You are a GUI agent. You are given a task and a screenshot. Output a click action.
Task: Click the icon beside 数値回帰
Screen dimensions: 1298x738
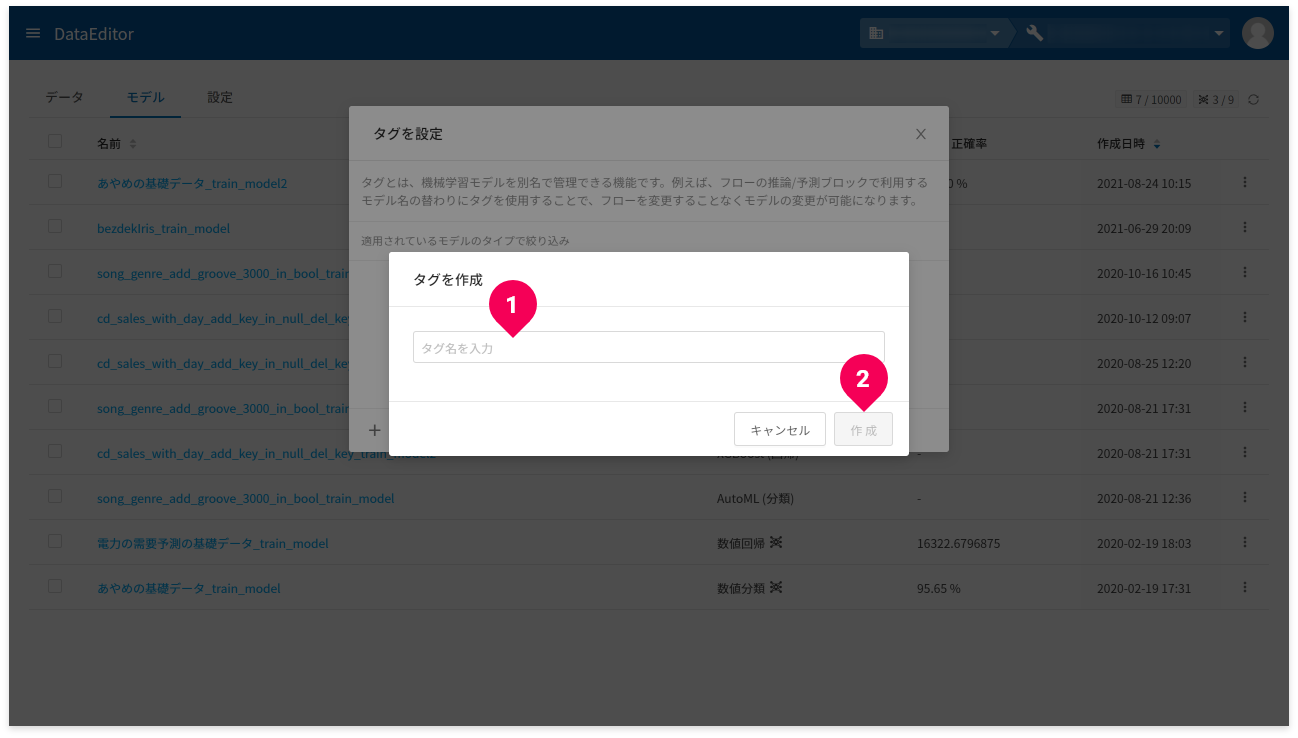776,542
